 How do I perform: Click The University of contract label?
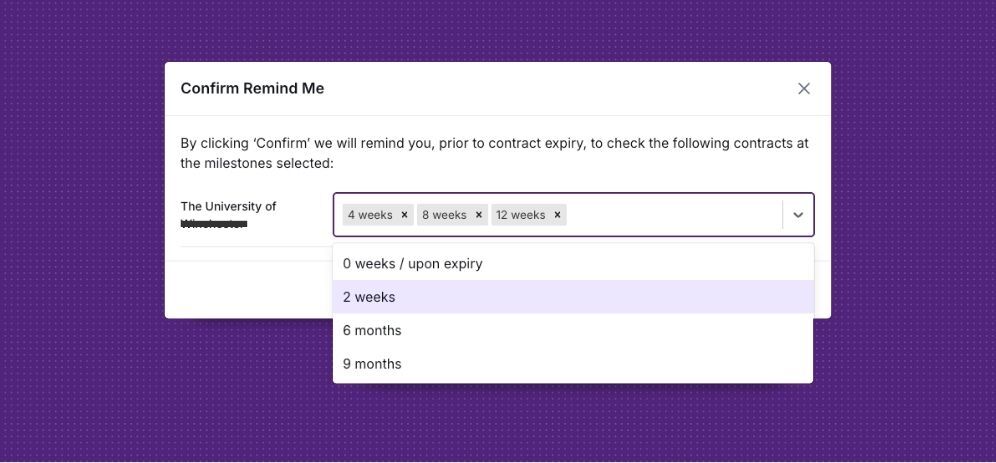coord(228,206)
